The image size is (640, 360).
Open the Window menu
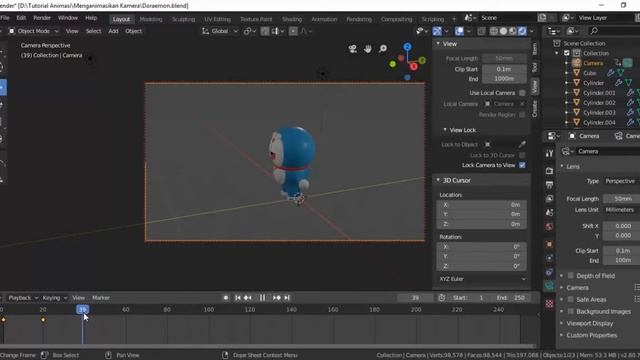68,18
